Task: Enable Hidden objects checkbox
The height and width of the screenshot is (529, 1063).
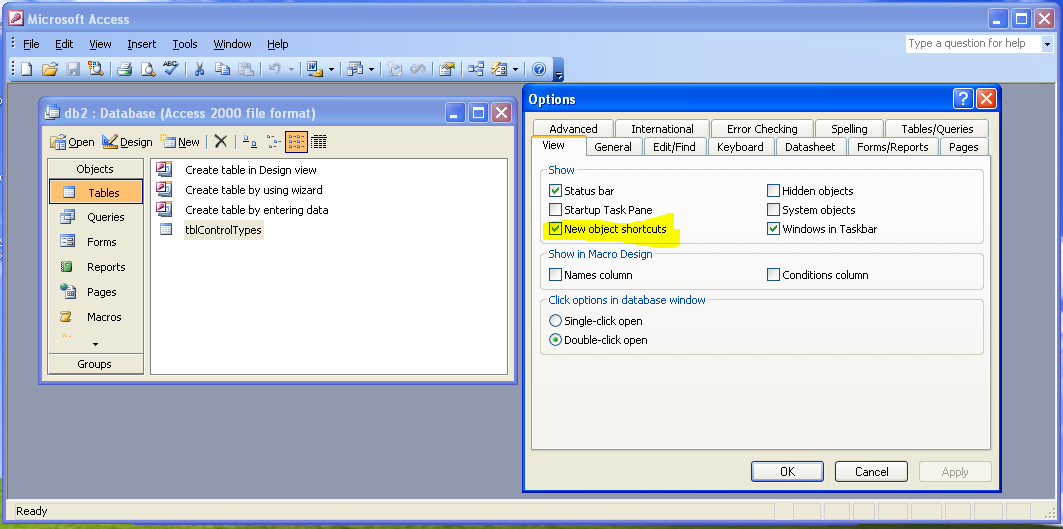Action: tap(773, 191)
